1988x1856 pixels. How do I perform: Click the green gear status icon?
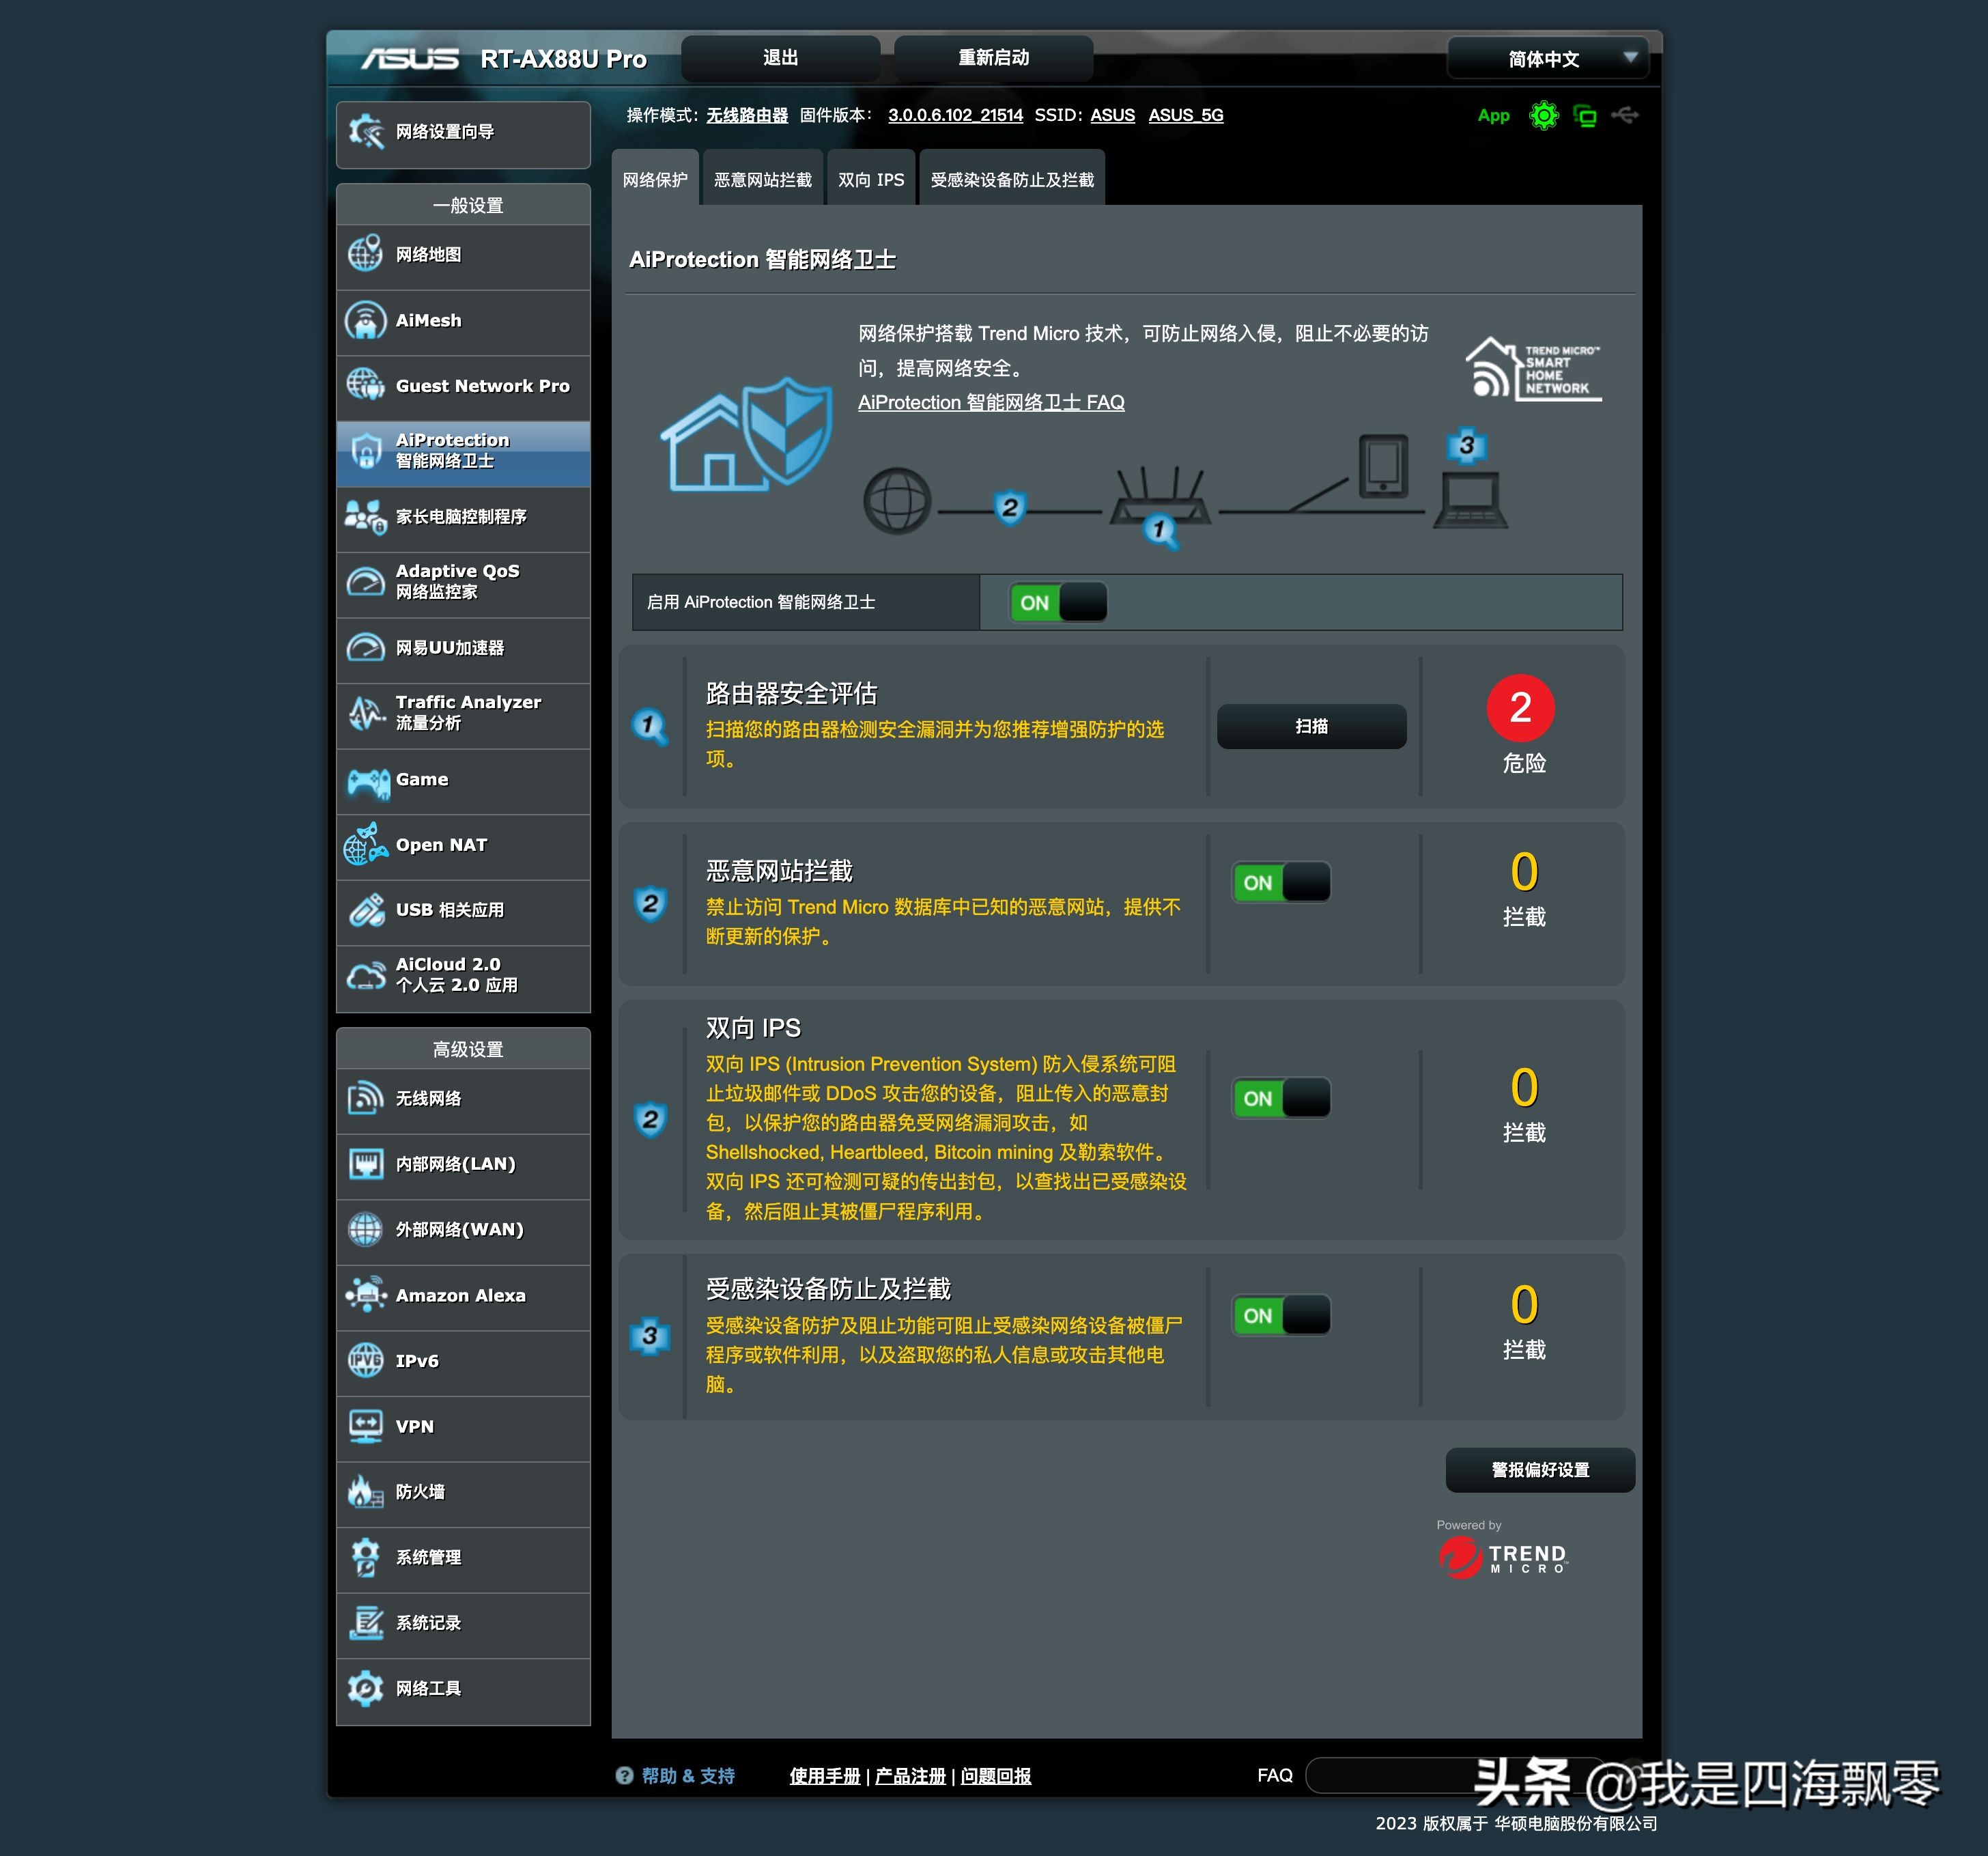click(x=1544, y=116)
